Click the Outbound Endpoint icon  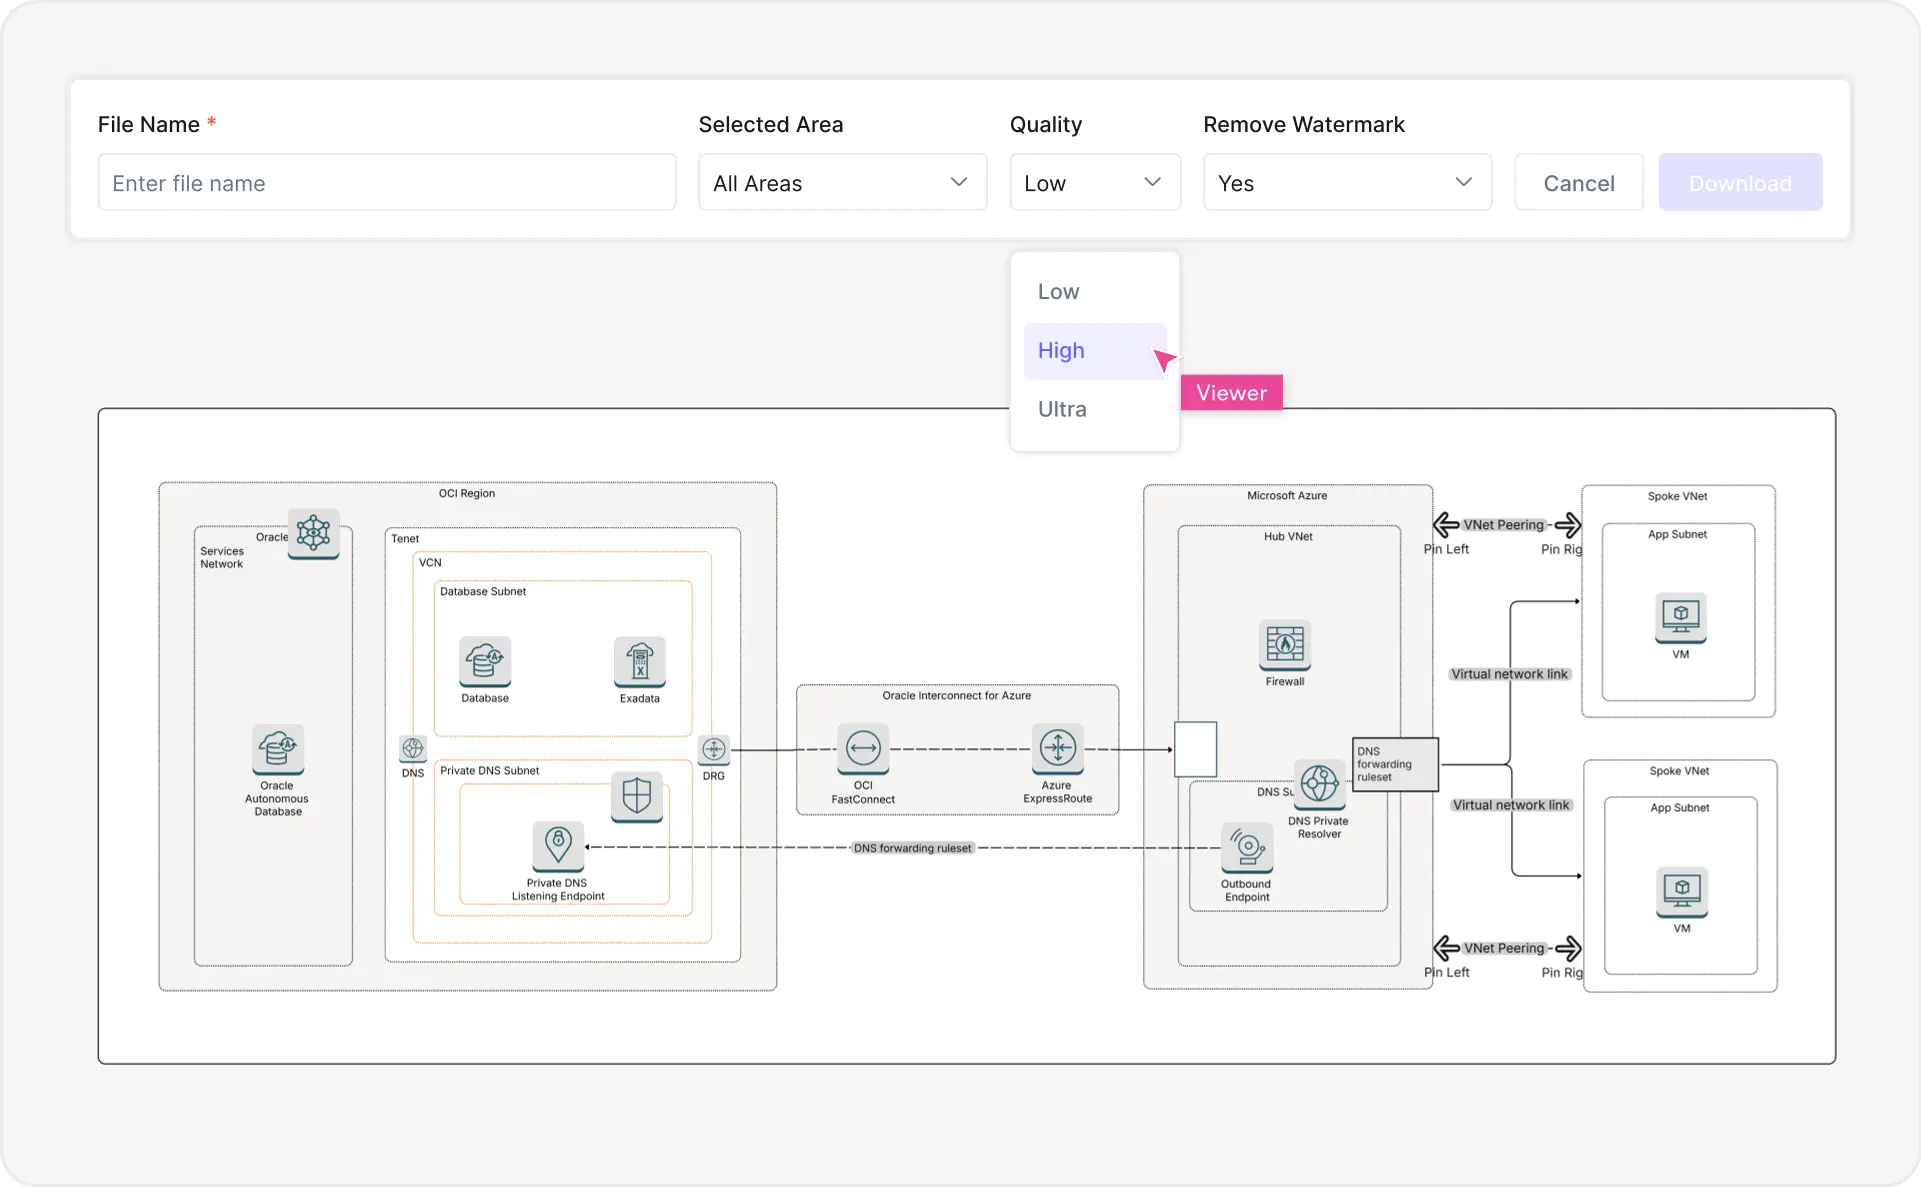(1247, 847)
